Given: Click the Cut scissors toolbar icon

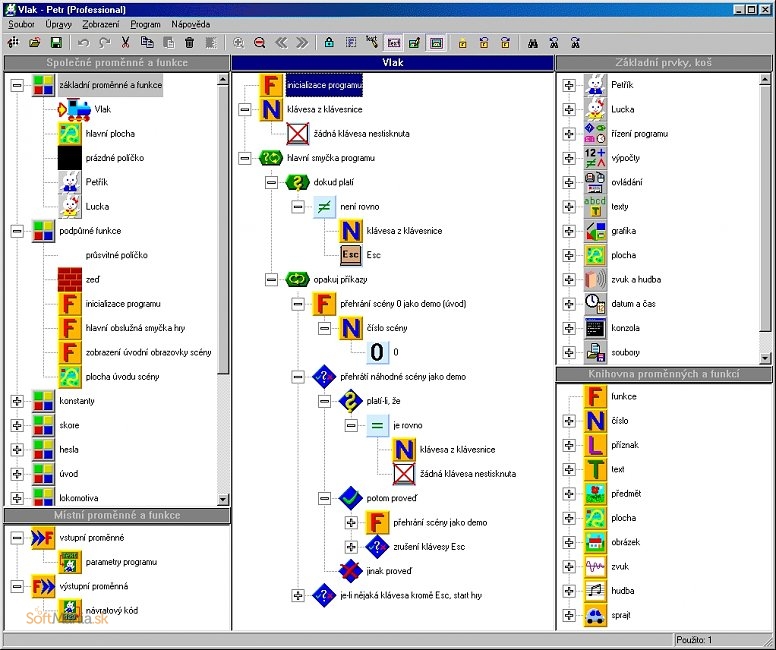Looking at the screenshot, I should (125, 43).
